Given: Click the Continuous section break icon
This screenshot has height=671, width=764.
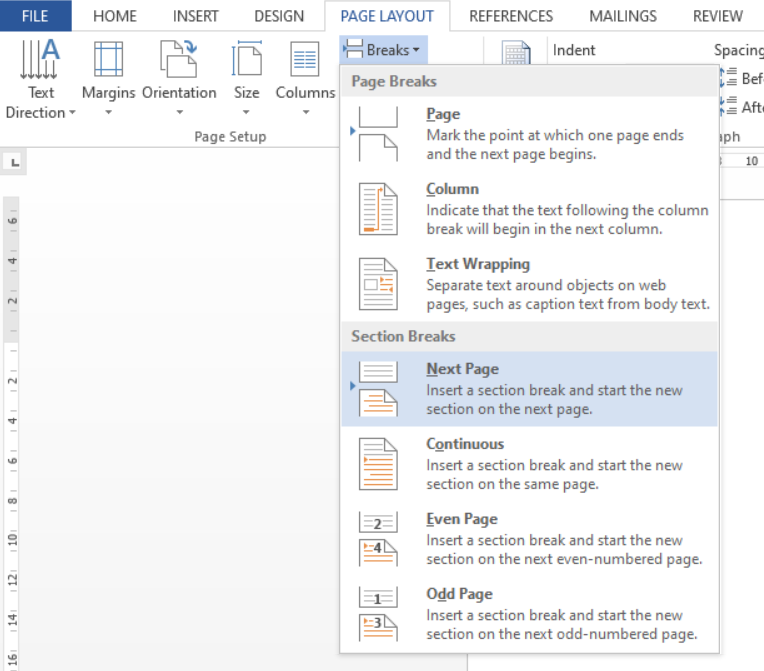Looking at the screenshot, I should point(378,464).
